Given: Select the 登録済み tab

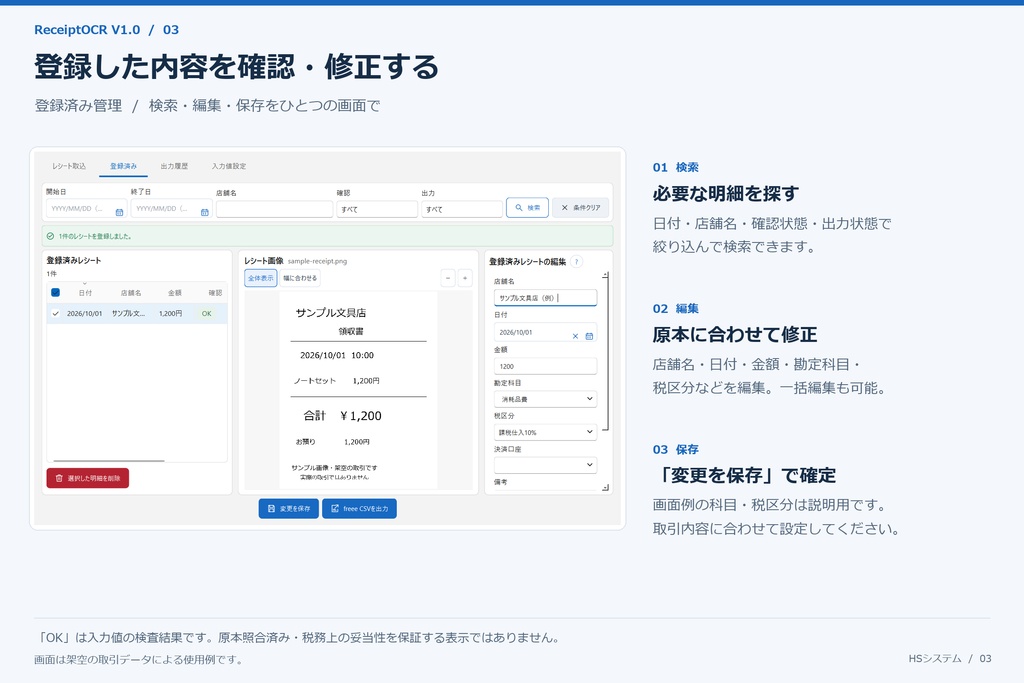Looking at the screenshot, I should click(123, 166).
